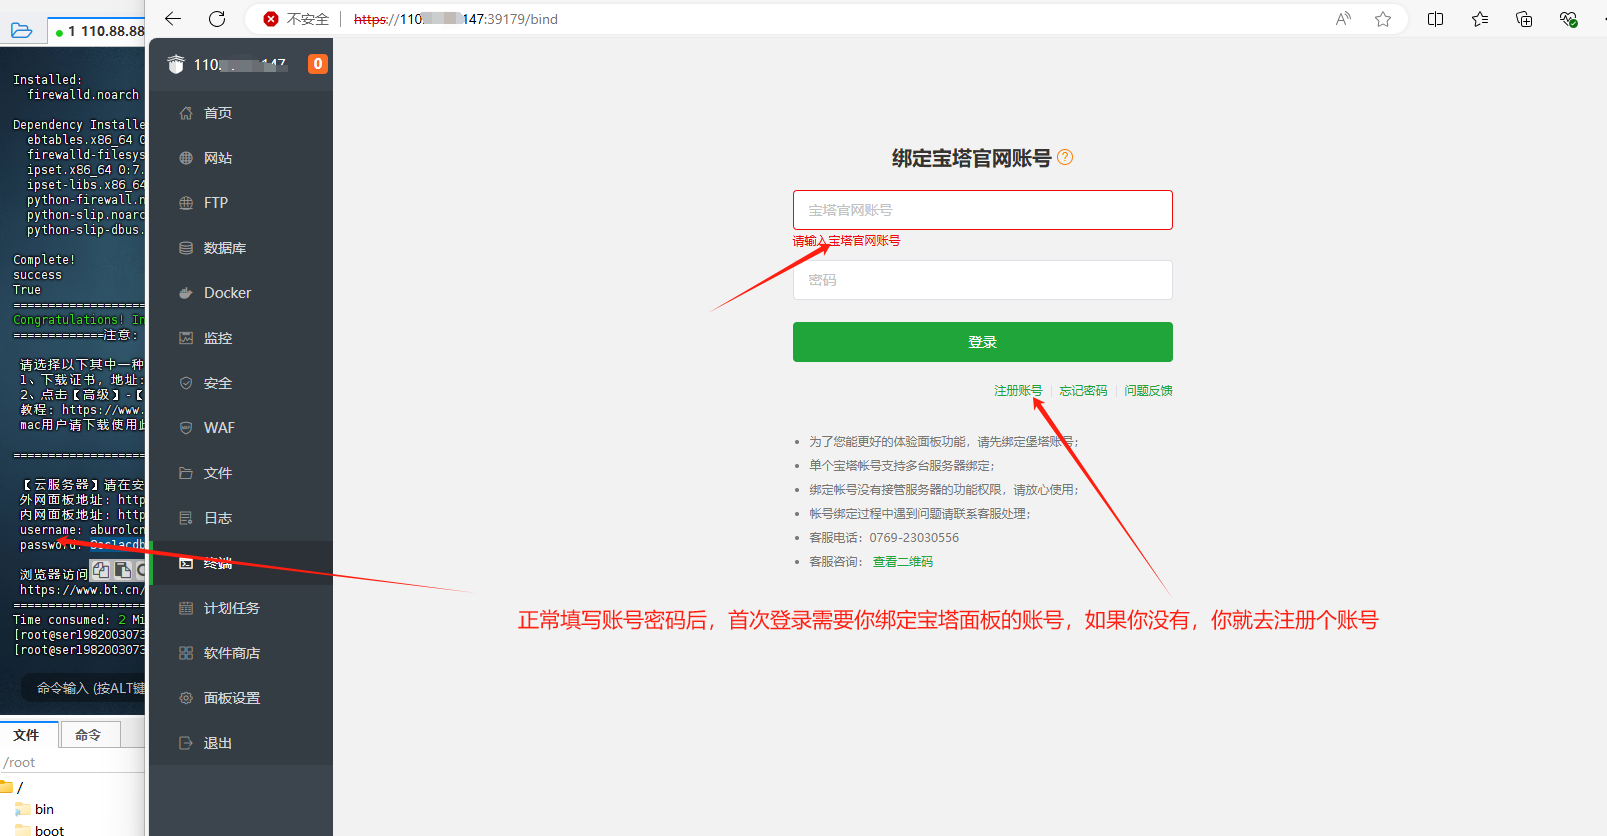Switch to the 命令 tab

[x=88, y=735]
